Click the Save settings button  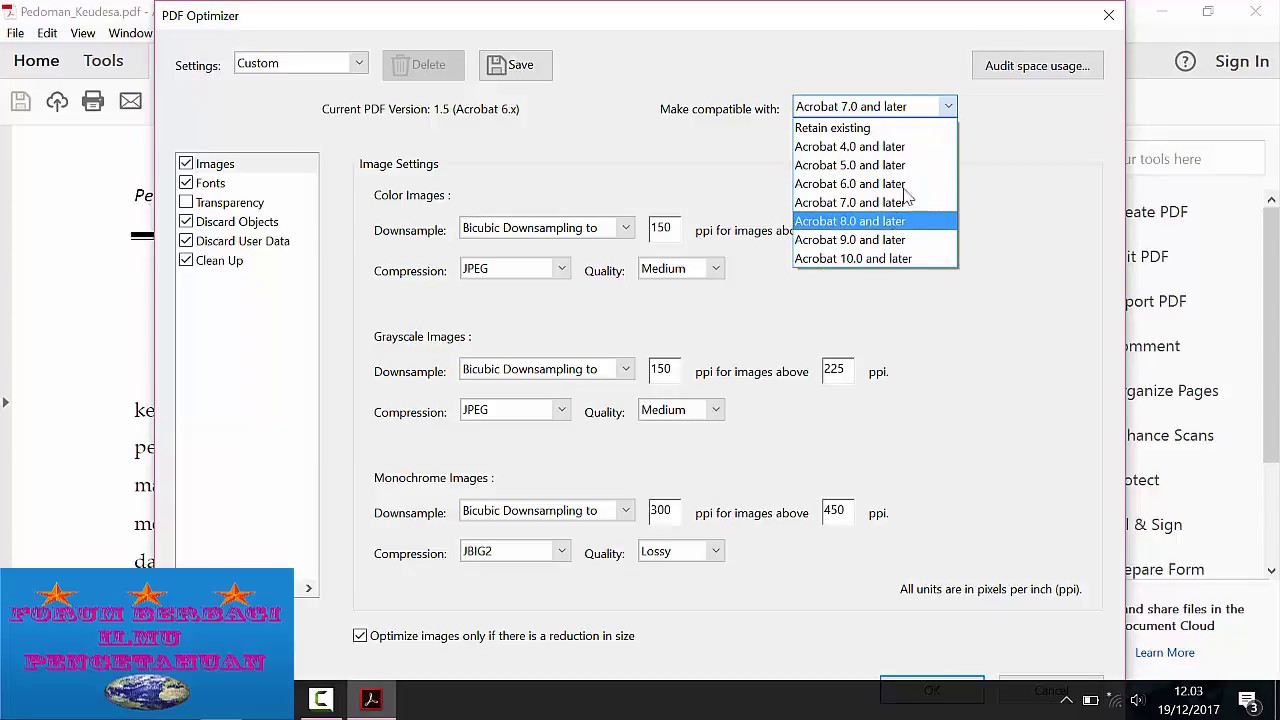point(515,65)
